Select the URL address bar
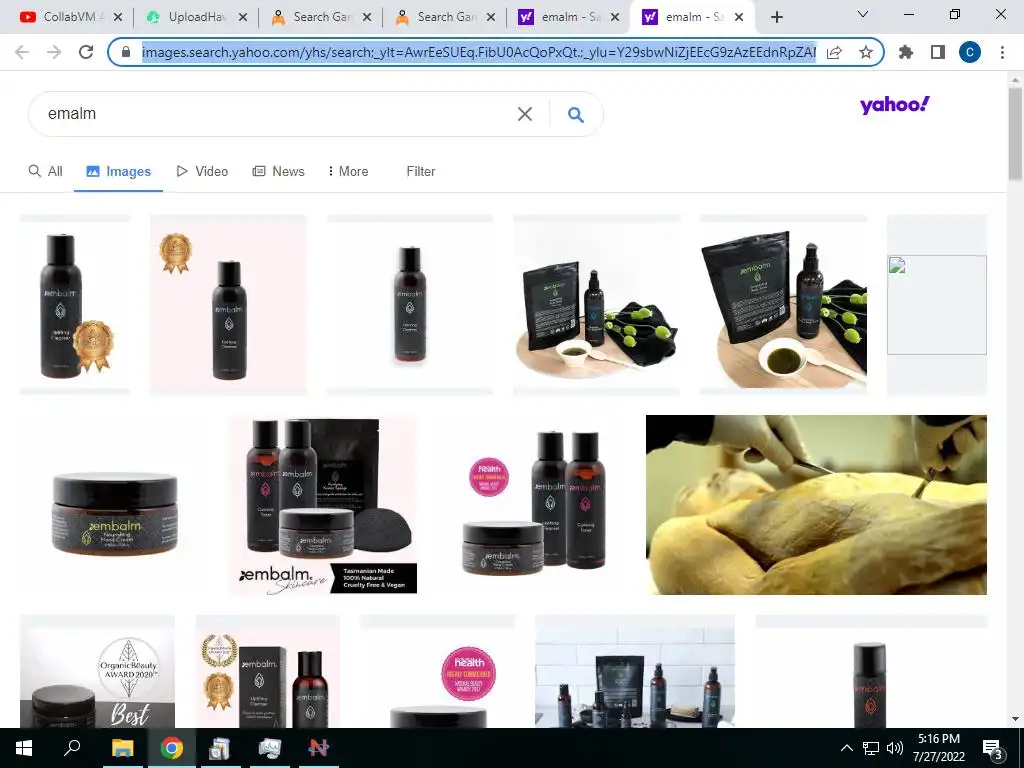The width and height of the screenshot is (1024, 768). [x=479, y=52]
